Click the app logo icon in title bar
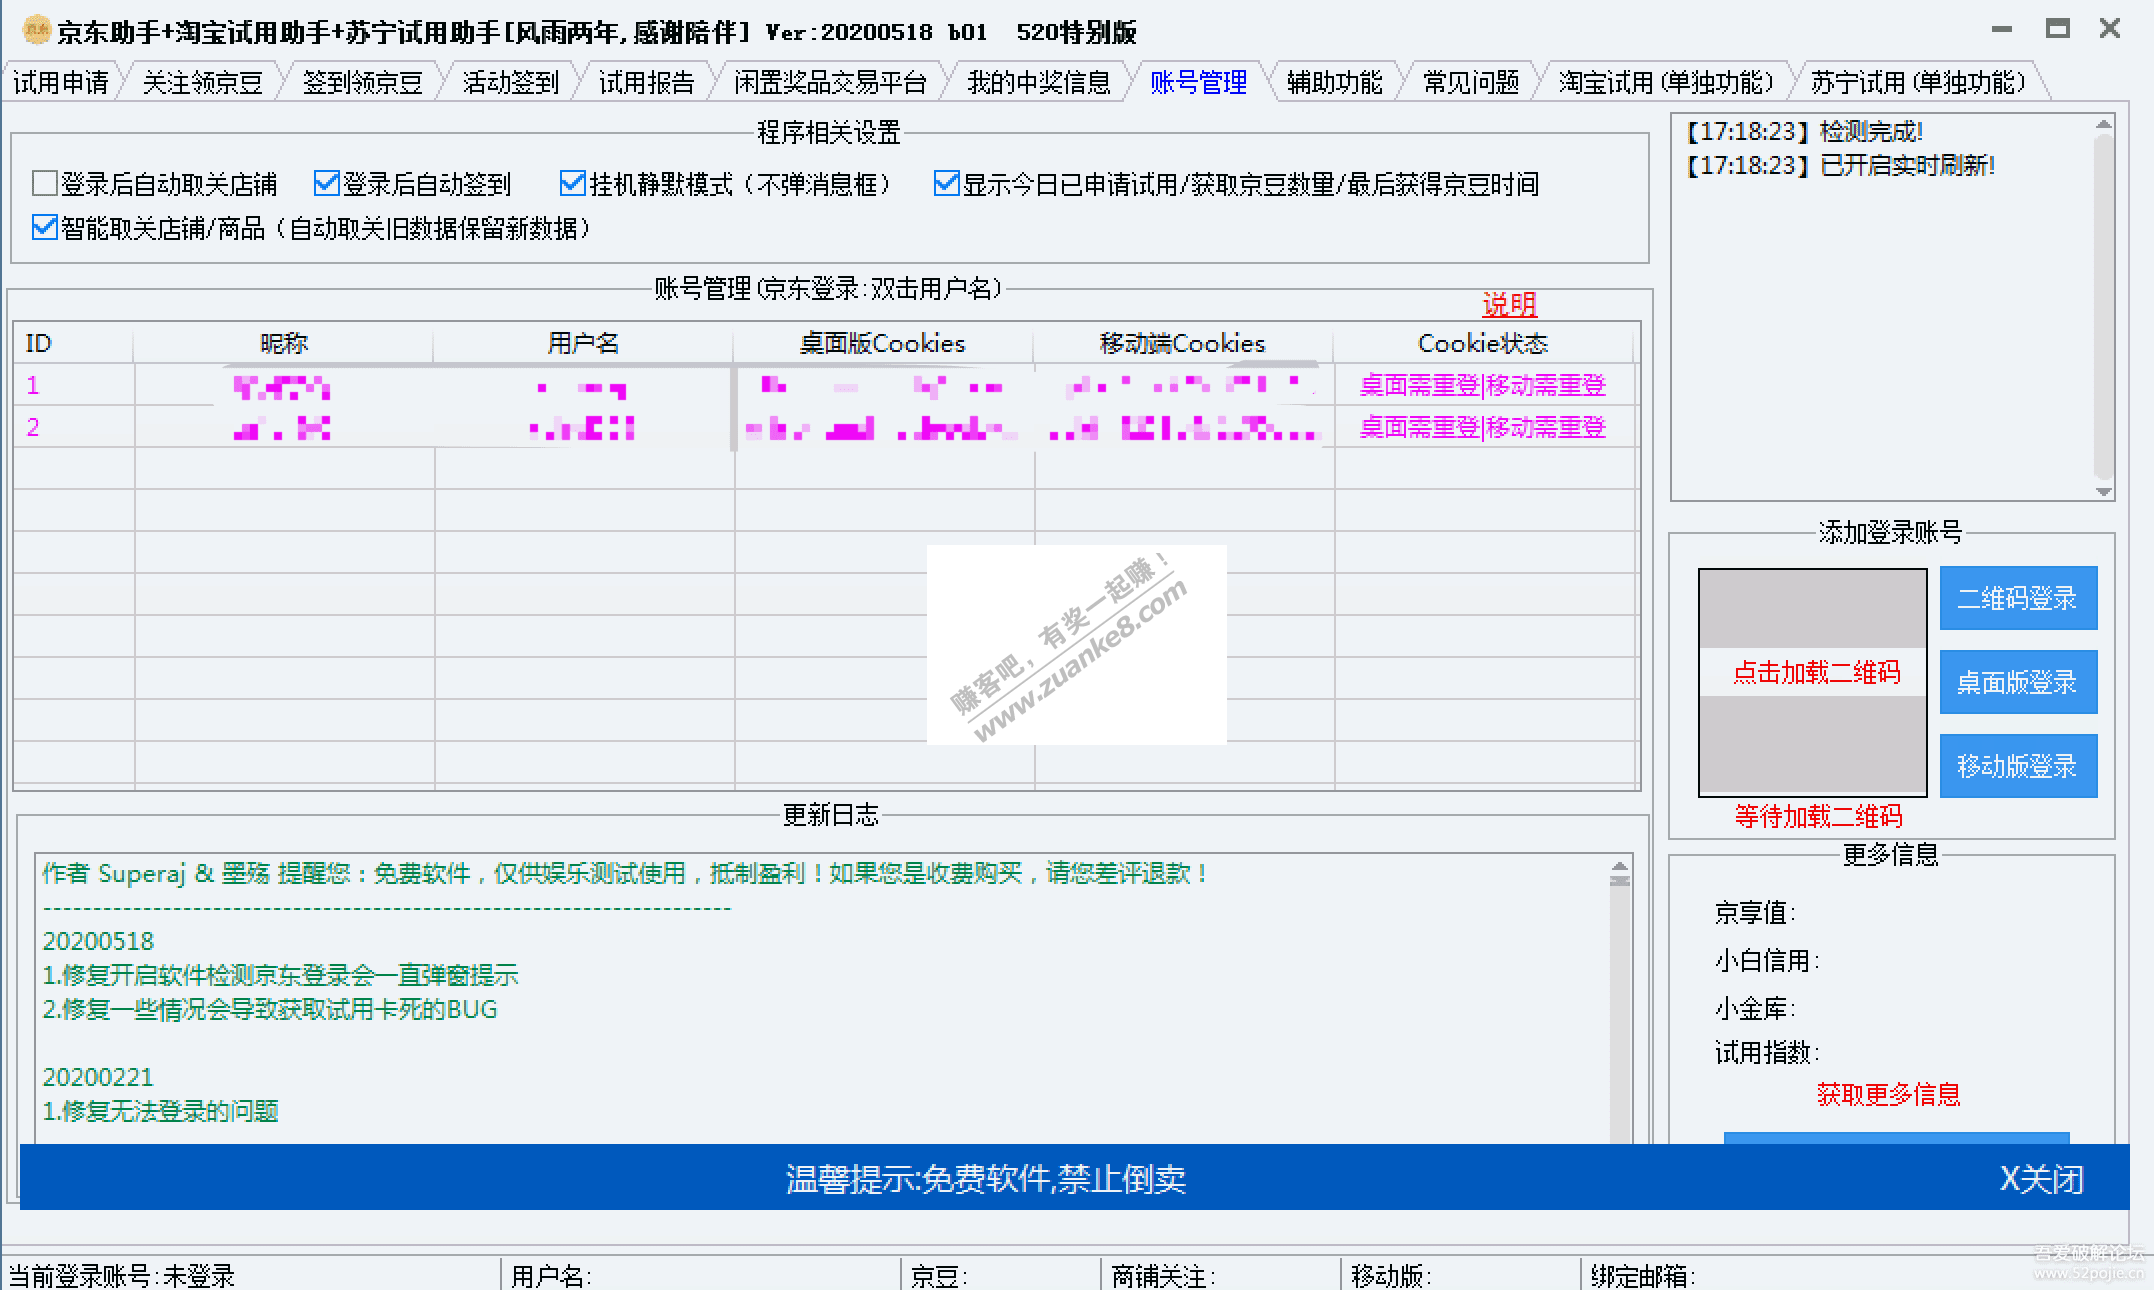This screenshot has width=2154, height=1290. tap(36, 31)
